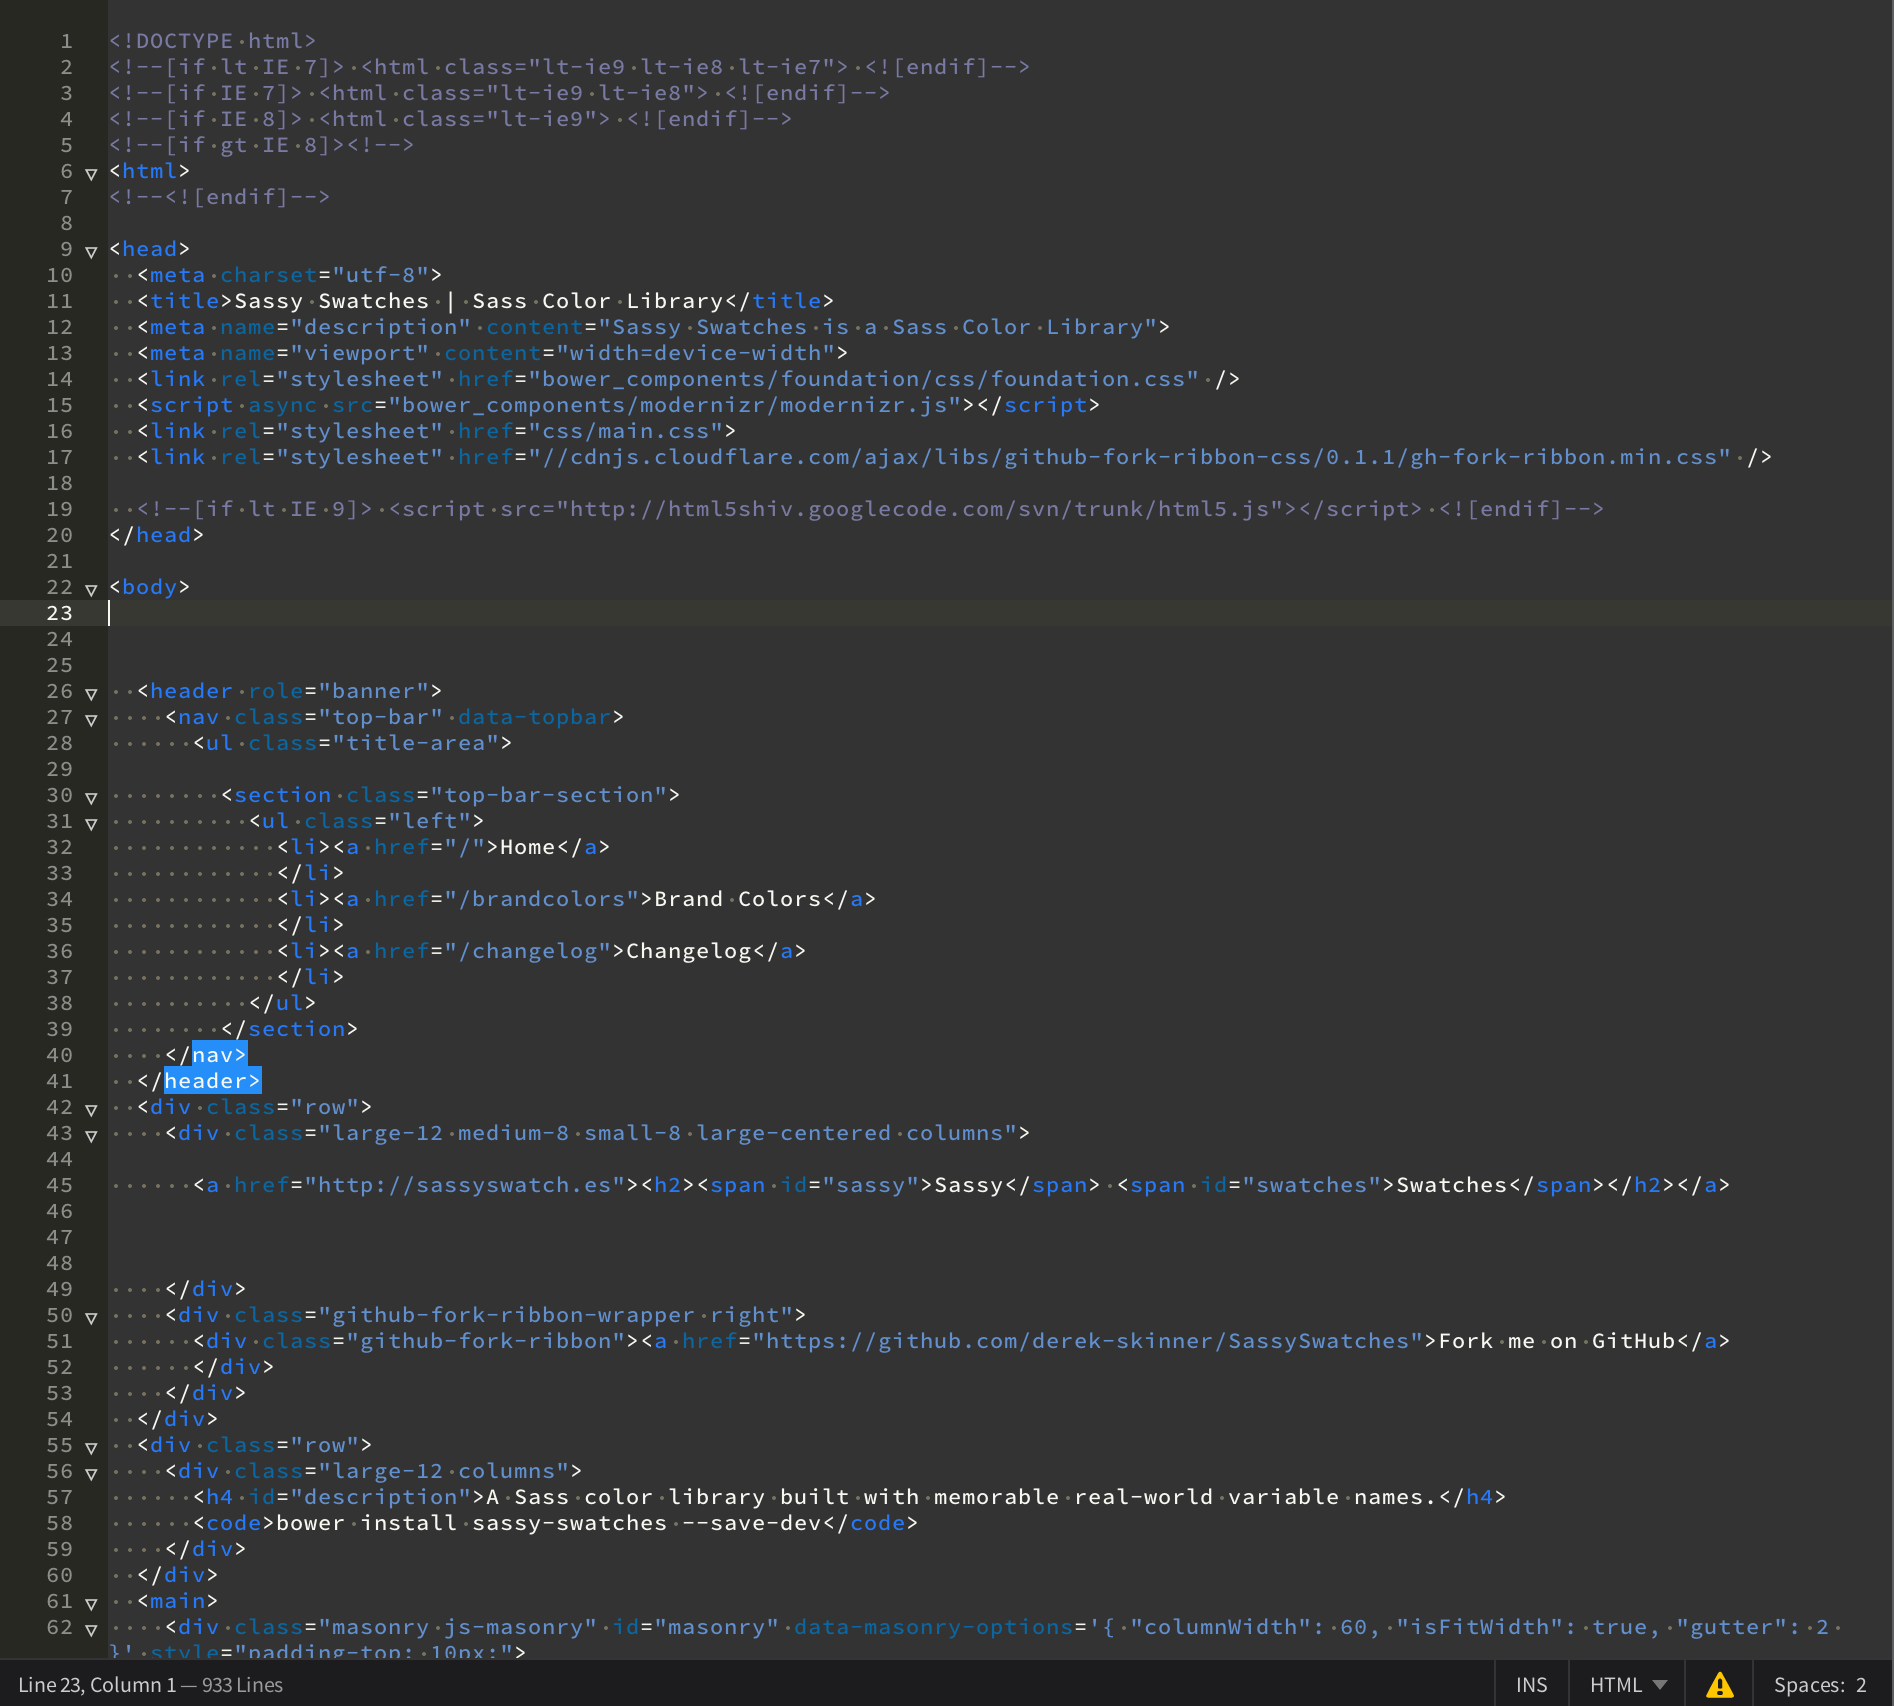Toggle INS insert/overwrite mode
The width and height of the screenshot is (1894, 1706).
[x=1531, y=1685]
